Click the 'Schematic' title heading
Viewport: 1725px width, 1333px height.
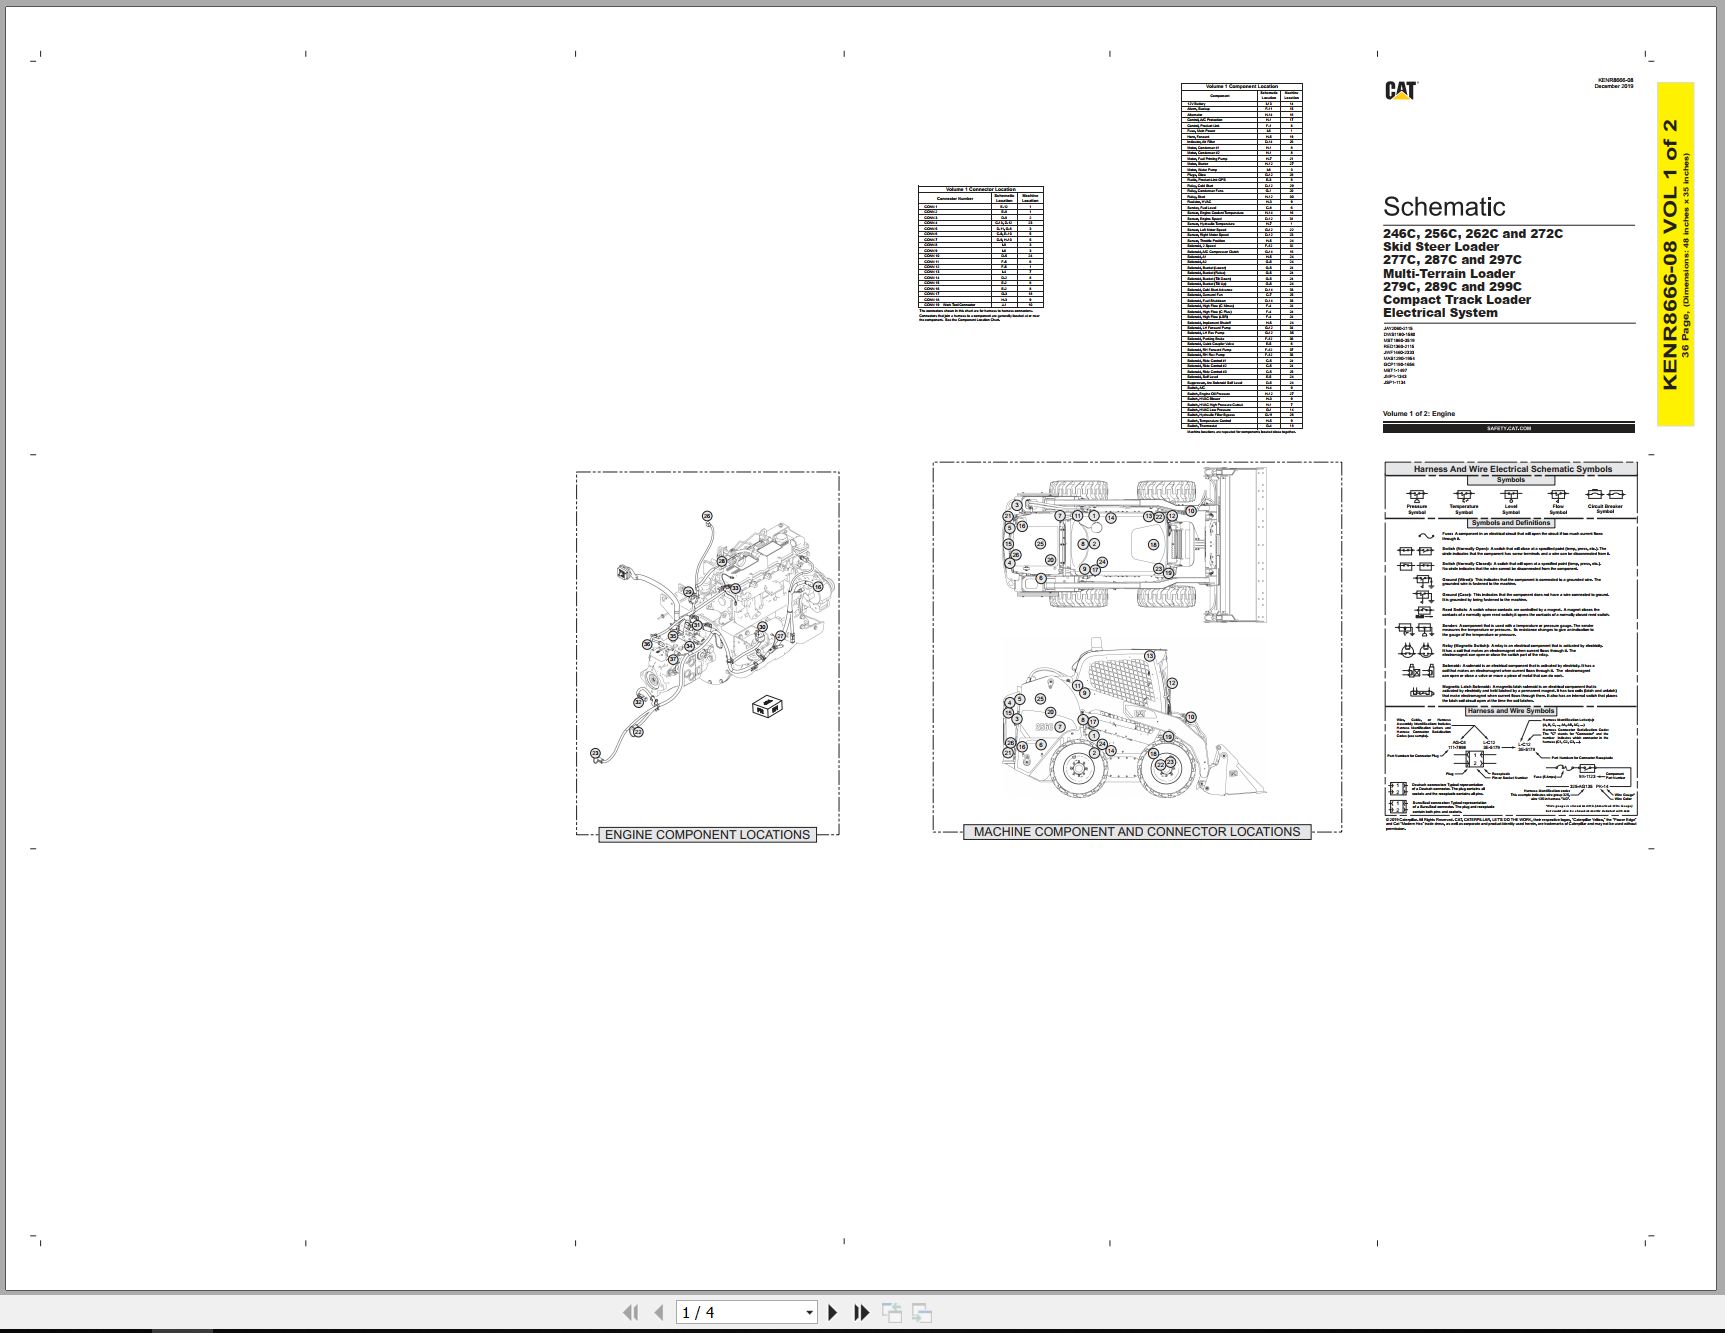1444,207
